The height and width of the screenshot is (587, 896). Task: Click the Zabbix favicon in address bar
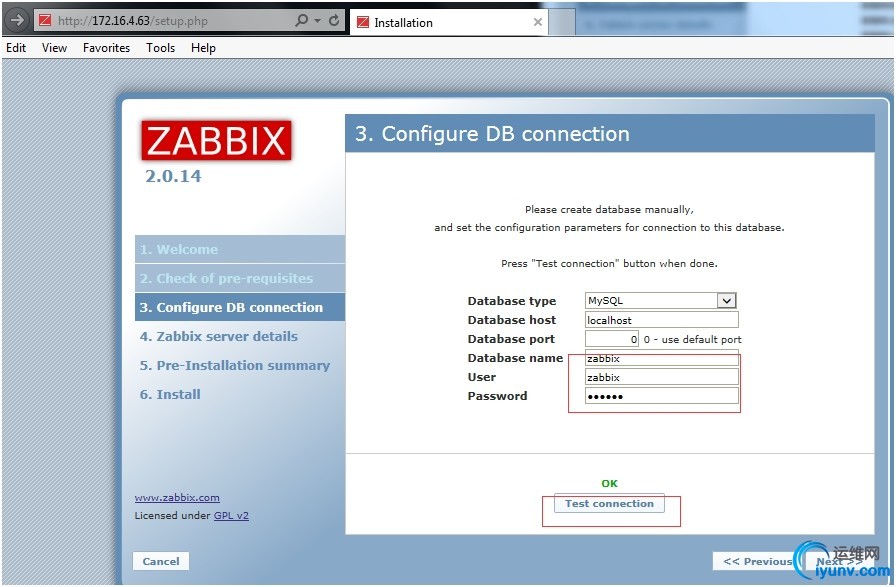45,21
